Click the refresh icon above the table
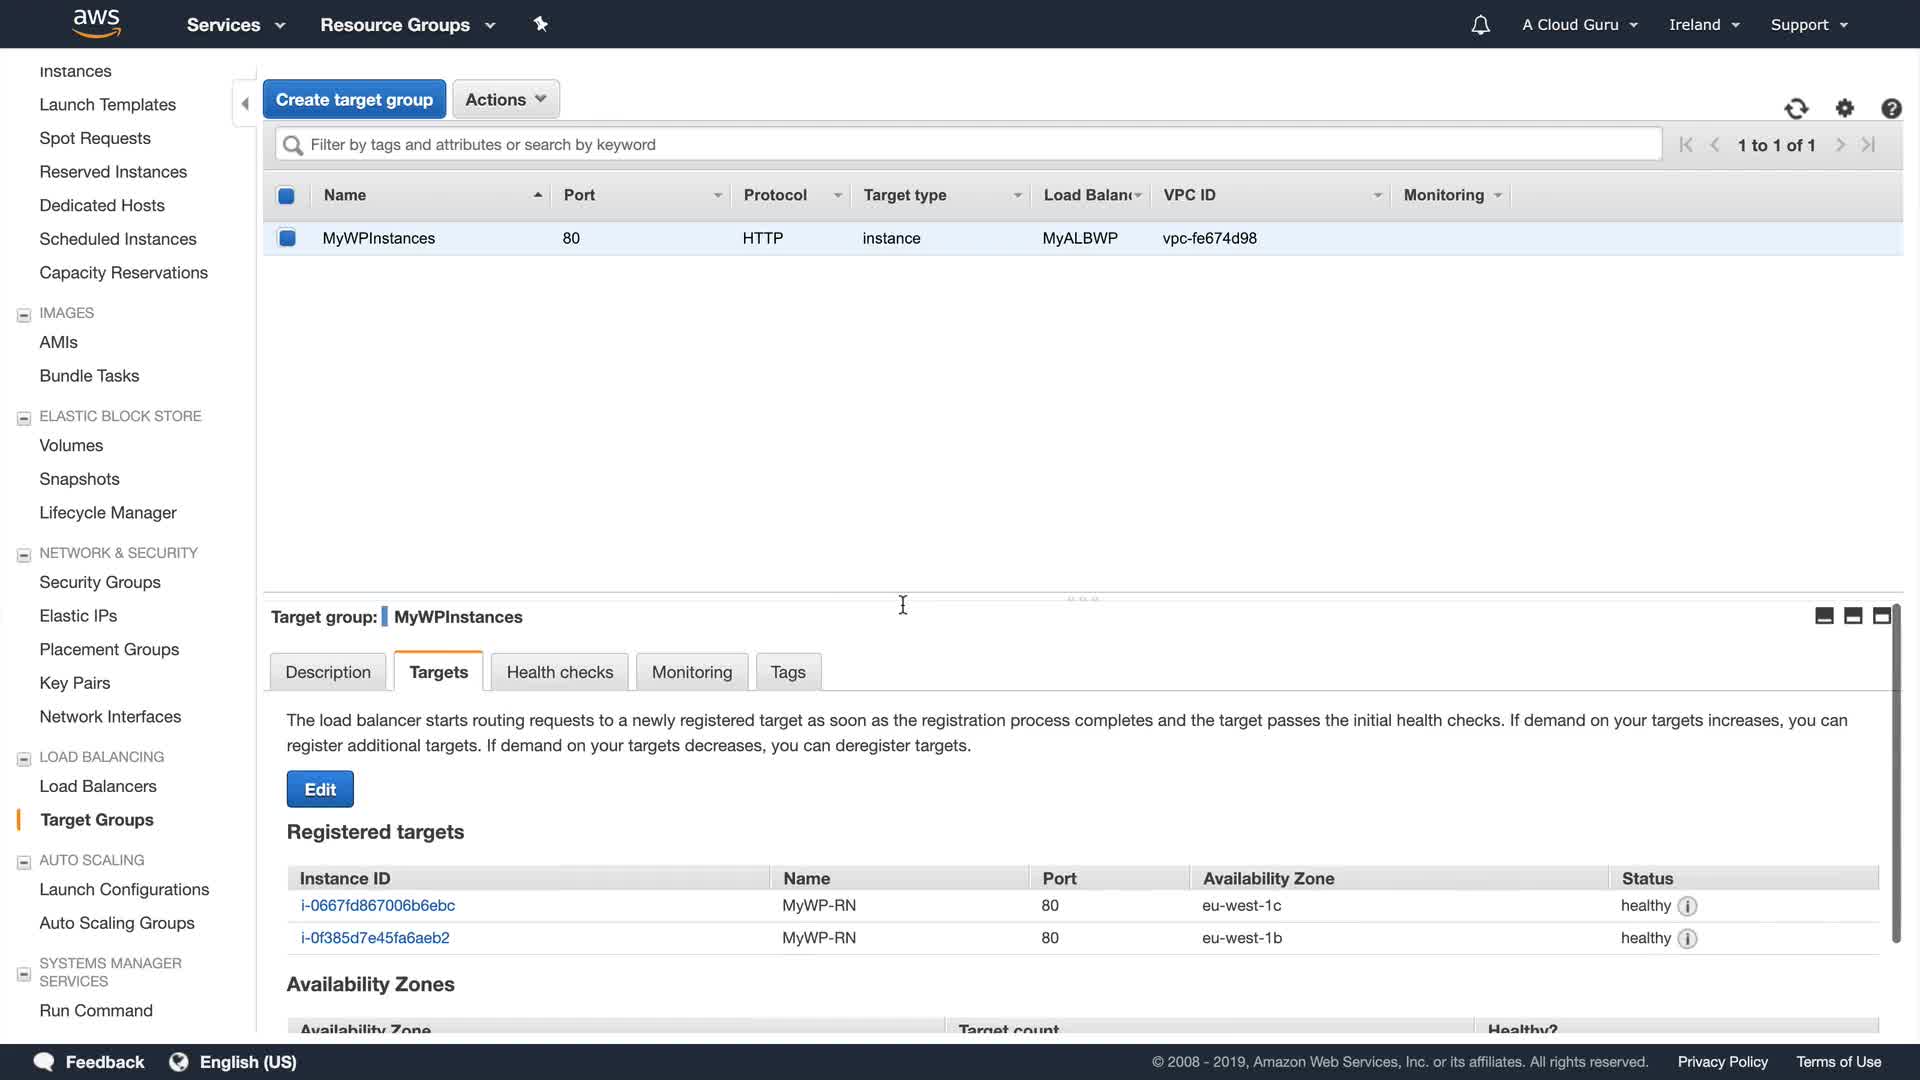This screenshot has height=1080, width=1920. point(1796,108)
